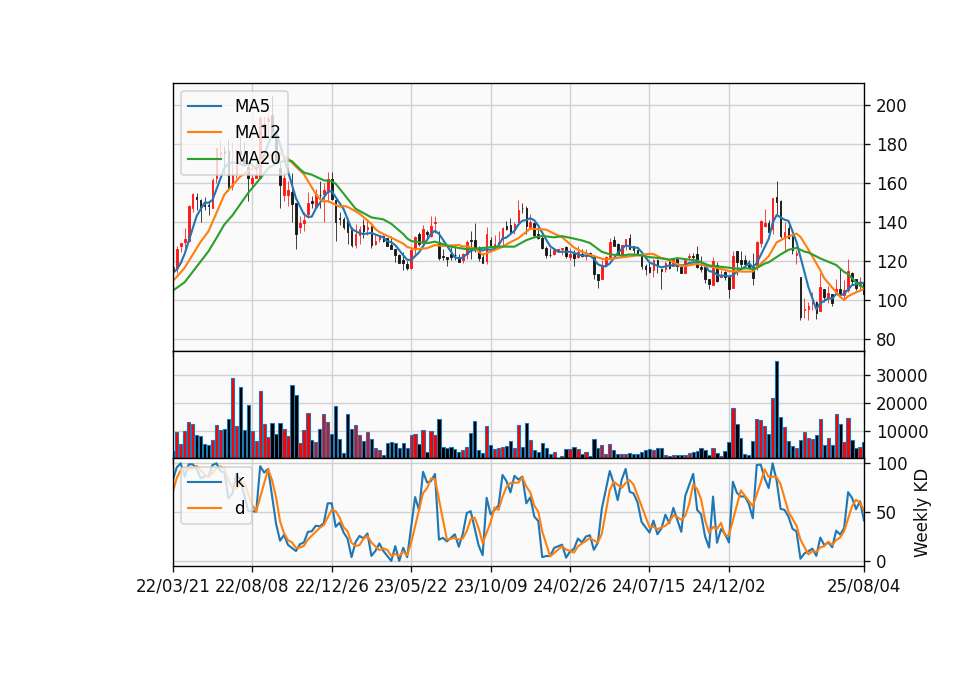Screen dimensions: 960x690
Task: Click the orange MA12 legend line
Action: click(204, 132)
